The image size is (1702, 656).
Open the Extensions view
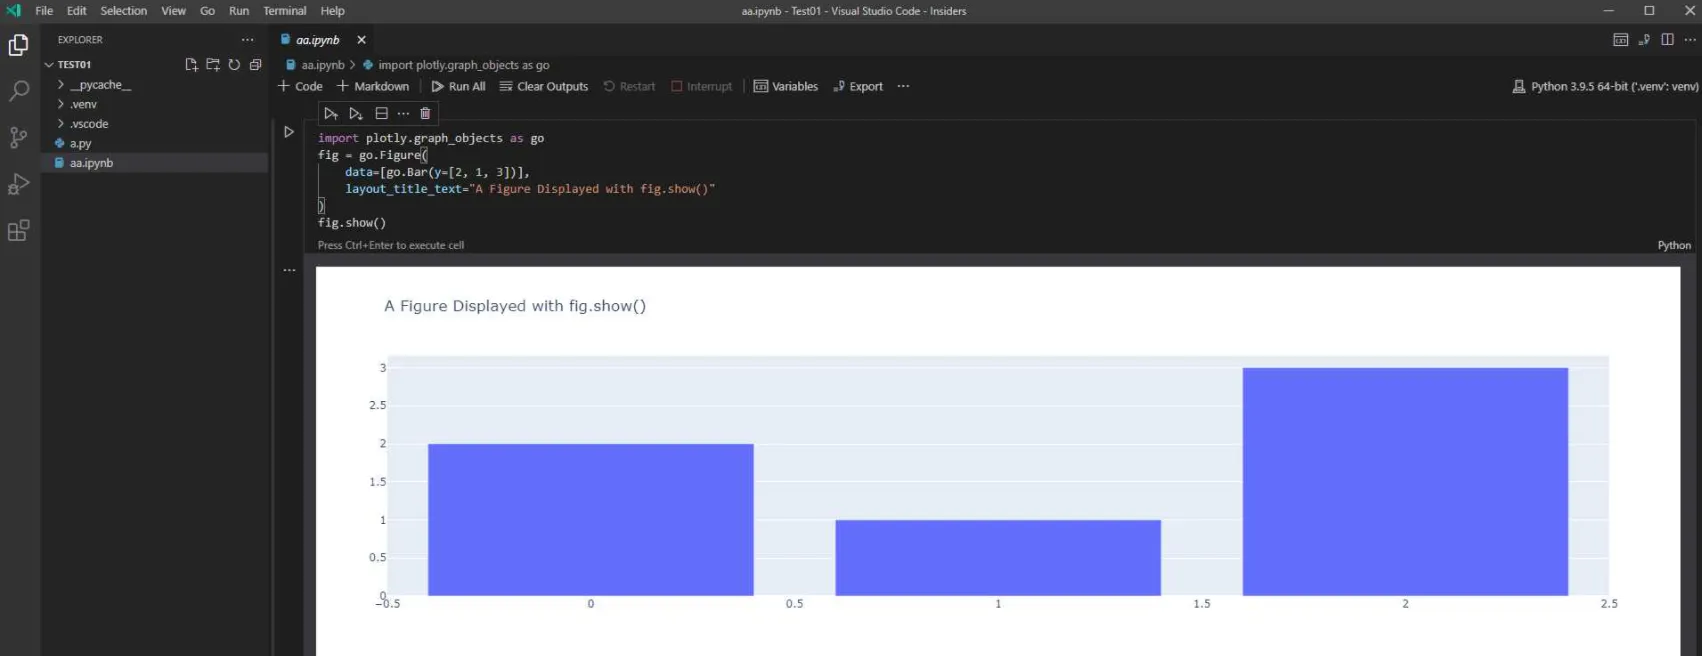click(19, 231)
